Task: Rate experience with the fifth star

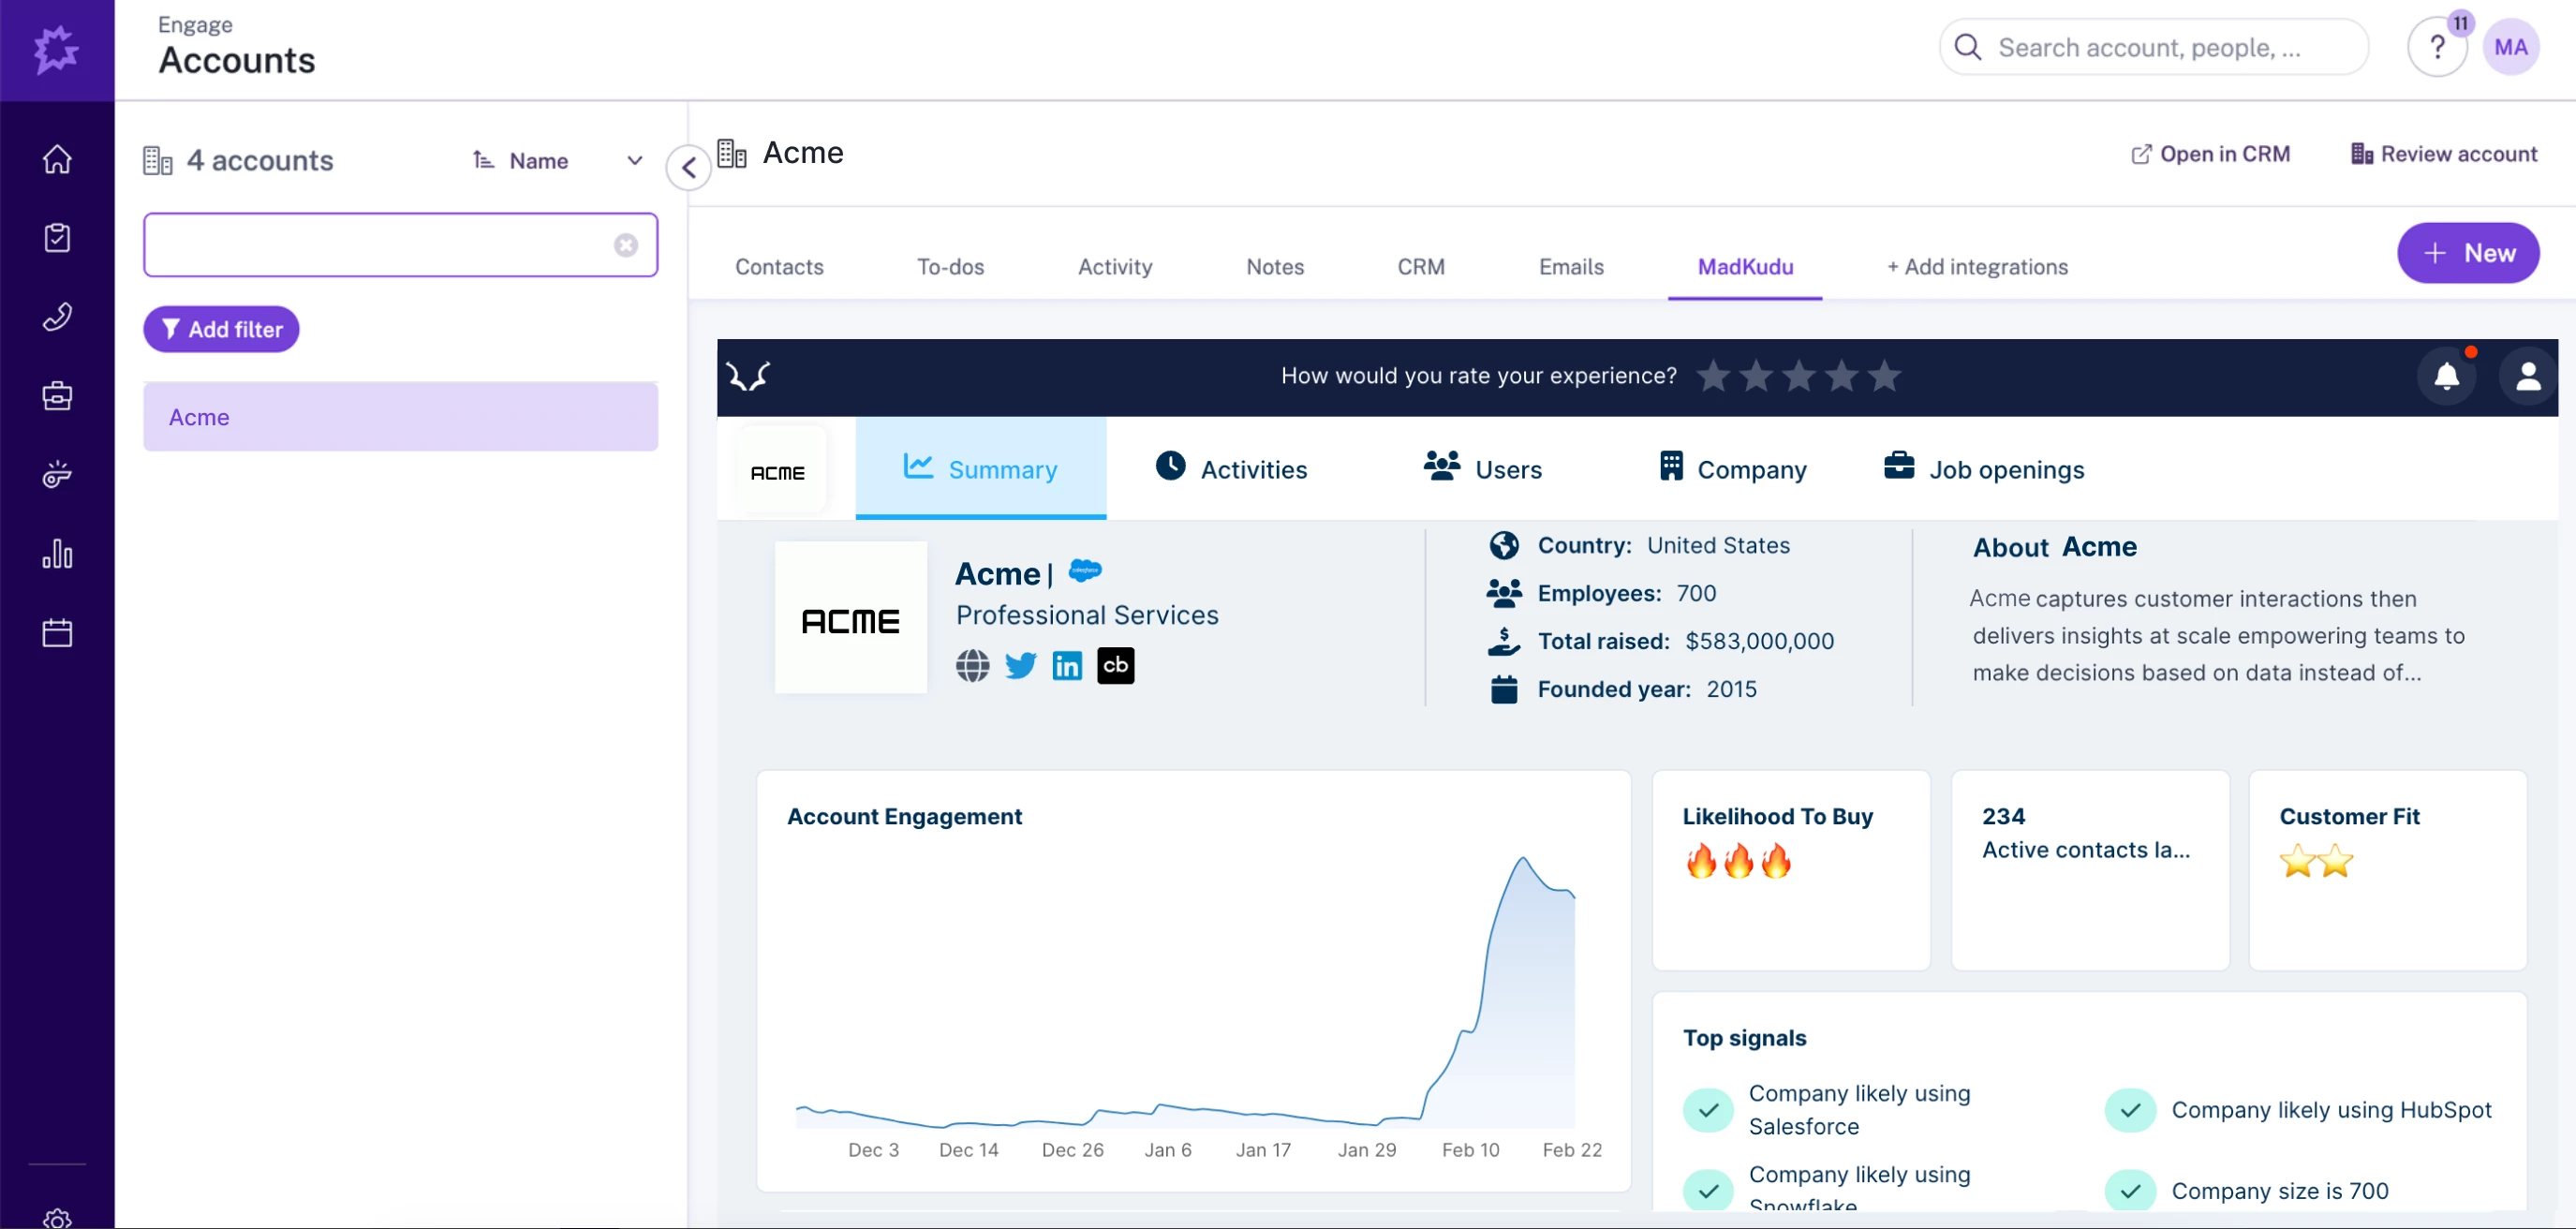Action: [1884, 376]
